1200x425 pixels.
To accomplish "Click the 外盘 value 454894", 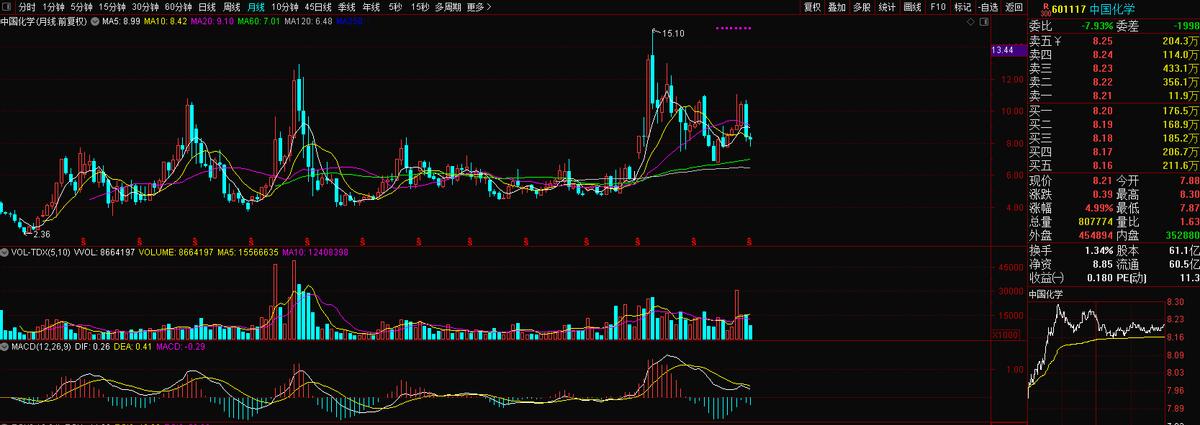I will (x=1095, y=235).
